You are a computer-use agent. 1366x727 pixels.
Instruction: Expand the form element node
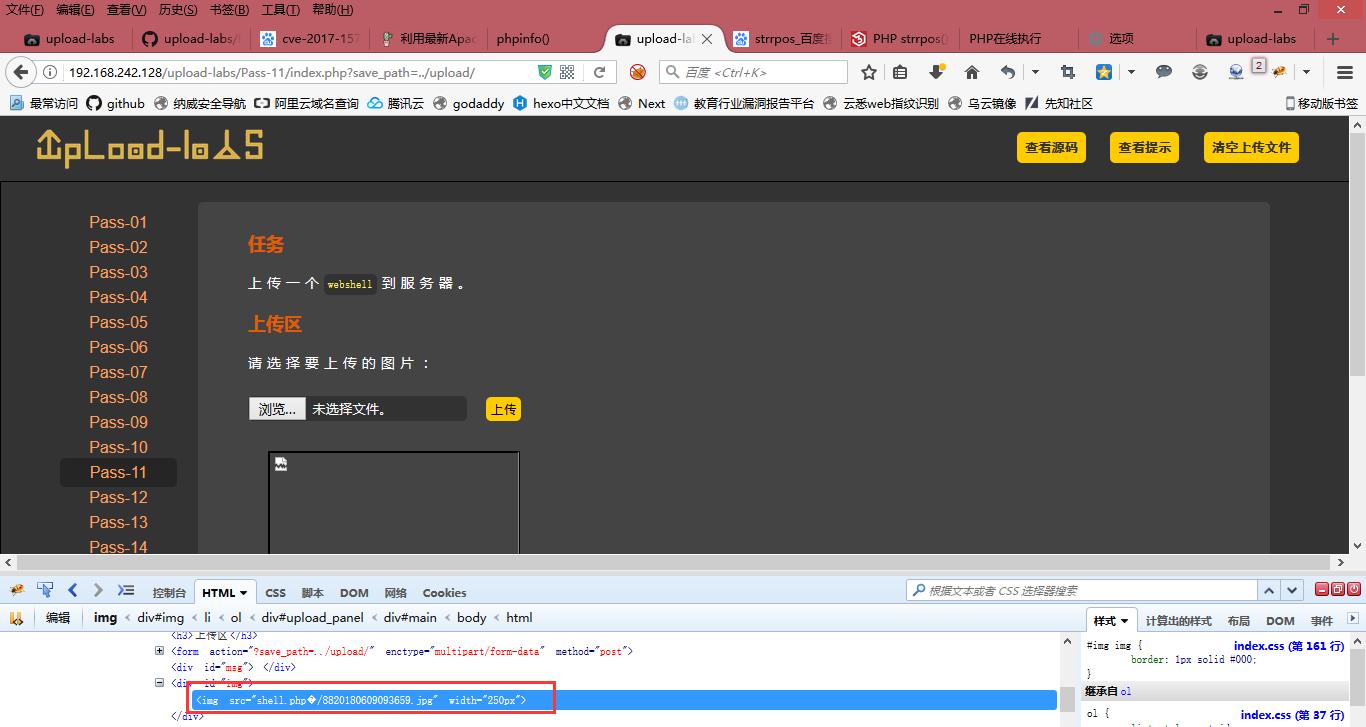(159, 651)
